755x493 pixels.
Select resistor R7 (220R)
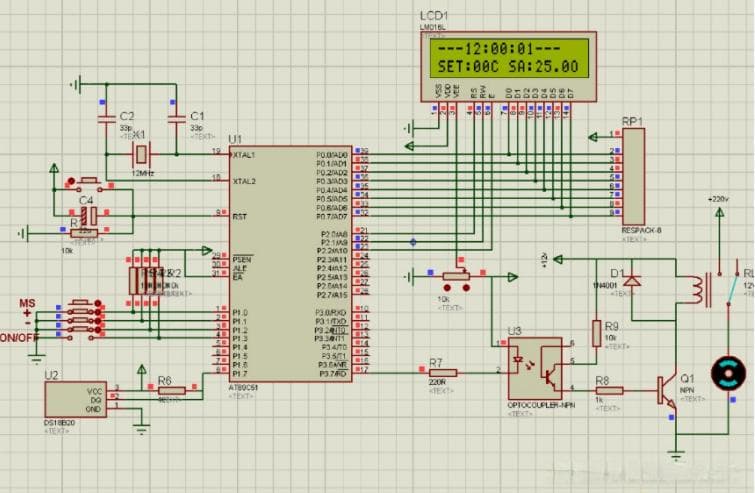tap(443, 373)
